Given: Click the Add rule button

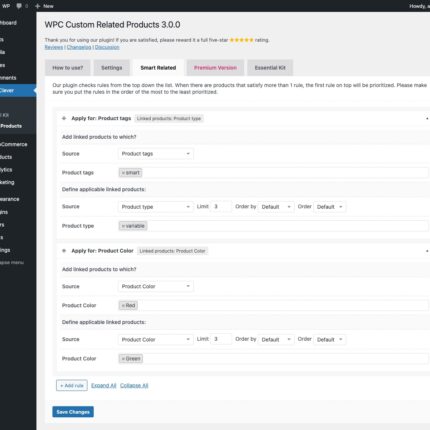Looking at the screenshot, I should [x=72, y=385].
